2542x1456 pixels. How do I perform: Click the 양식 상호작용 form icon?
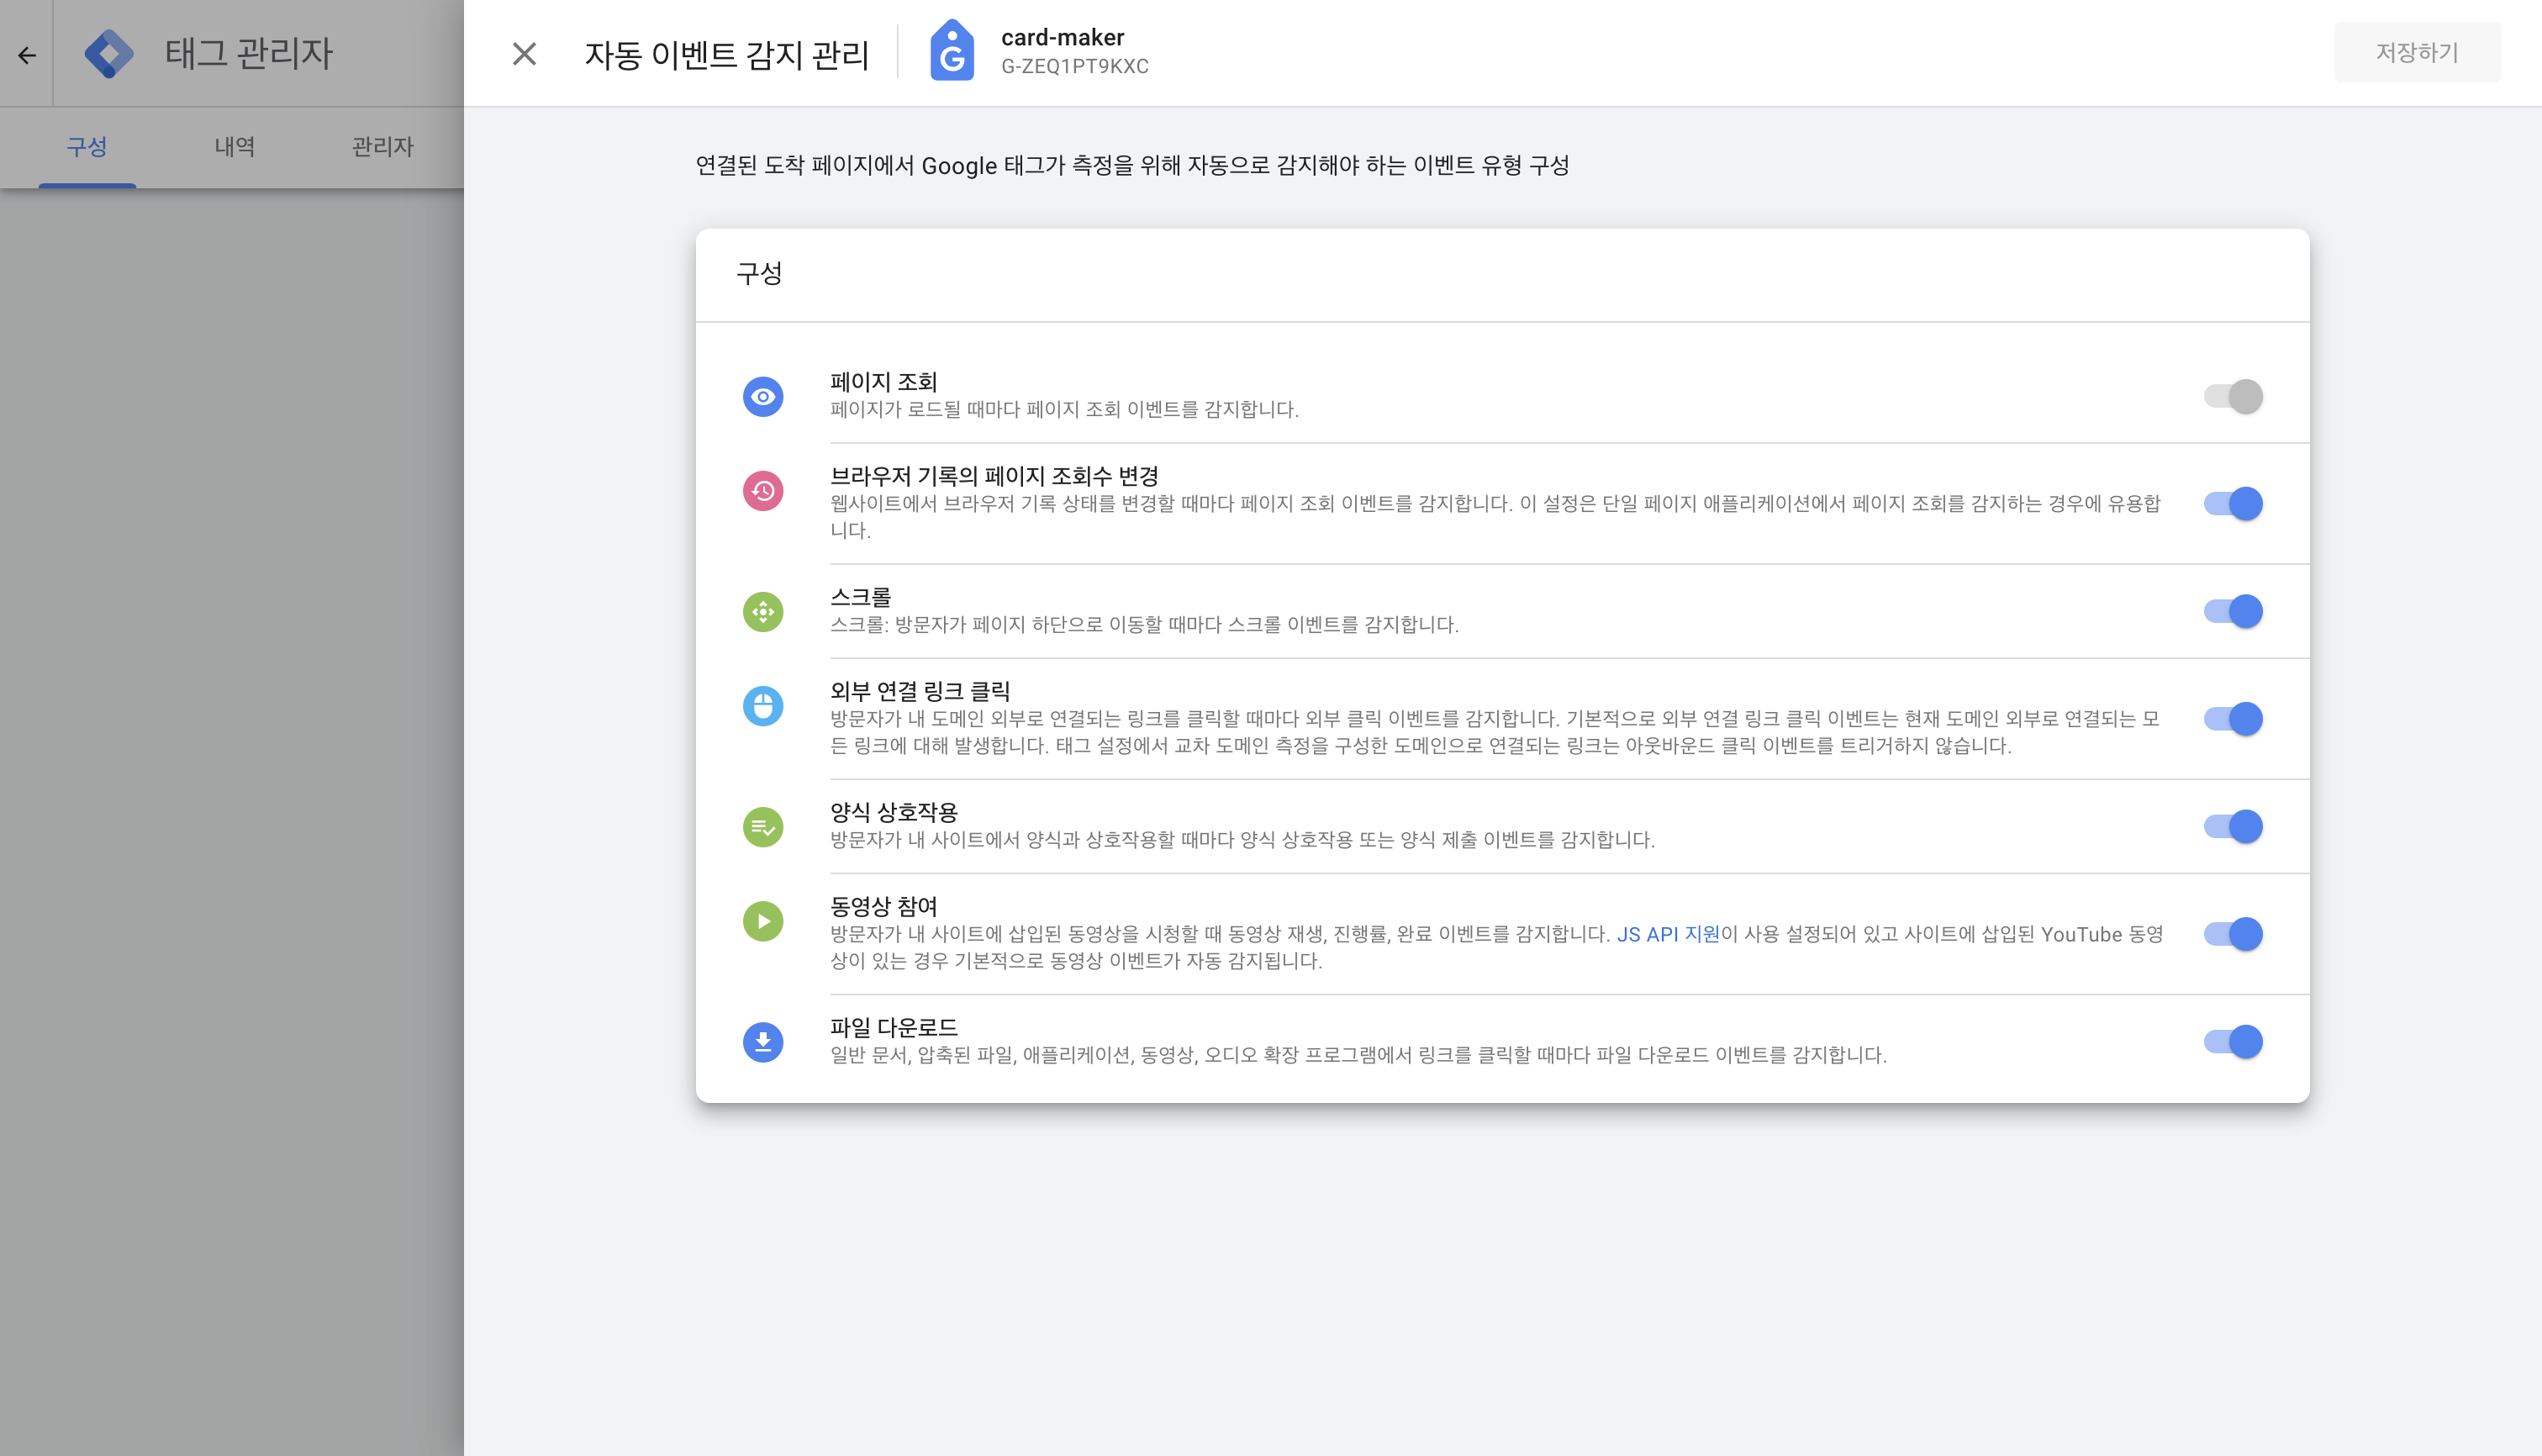(x=762, y=827)
